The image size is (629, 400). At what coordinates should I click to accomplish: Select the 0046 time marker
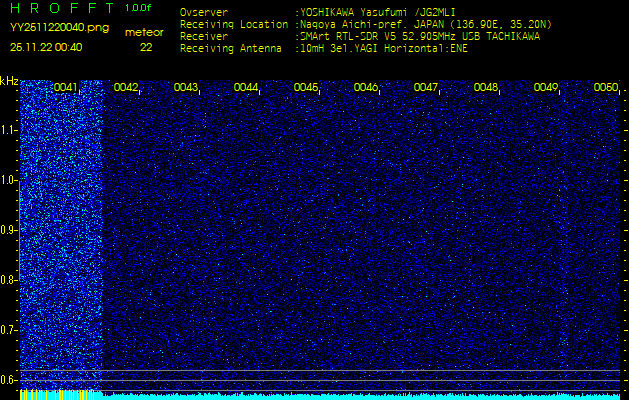pos(366,88)
